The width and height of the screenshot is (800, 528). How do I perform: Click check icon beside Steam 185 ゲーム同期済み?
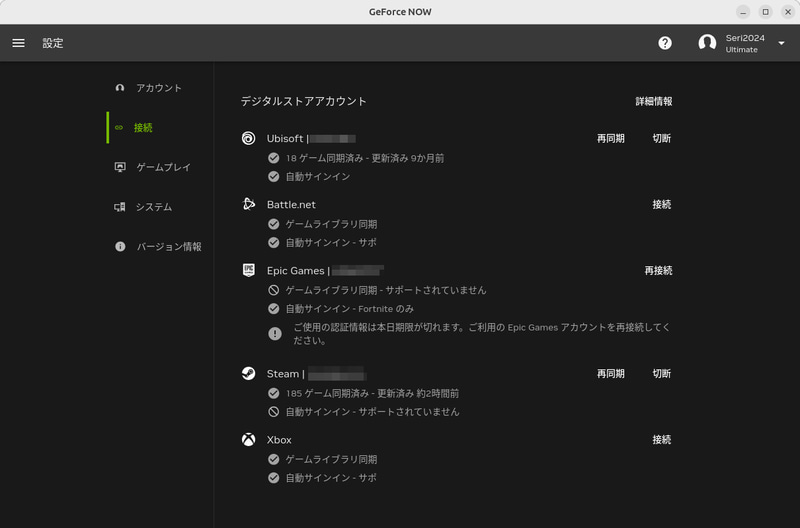(x=273, y=393)
